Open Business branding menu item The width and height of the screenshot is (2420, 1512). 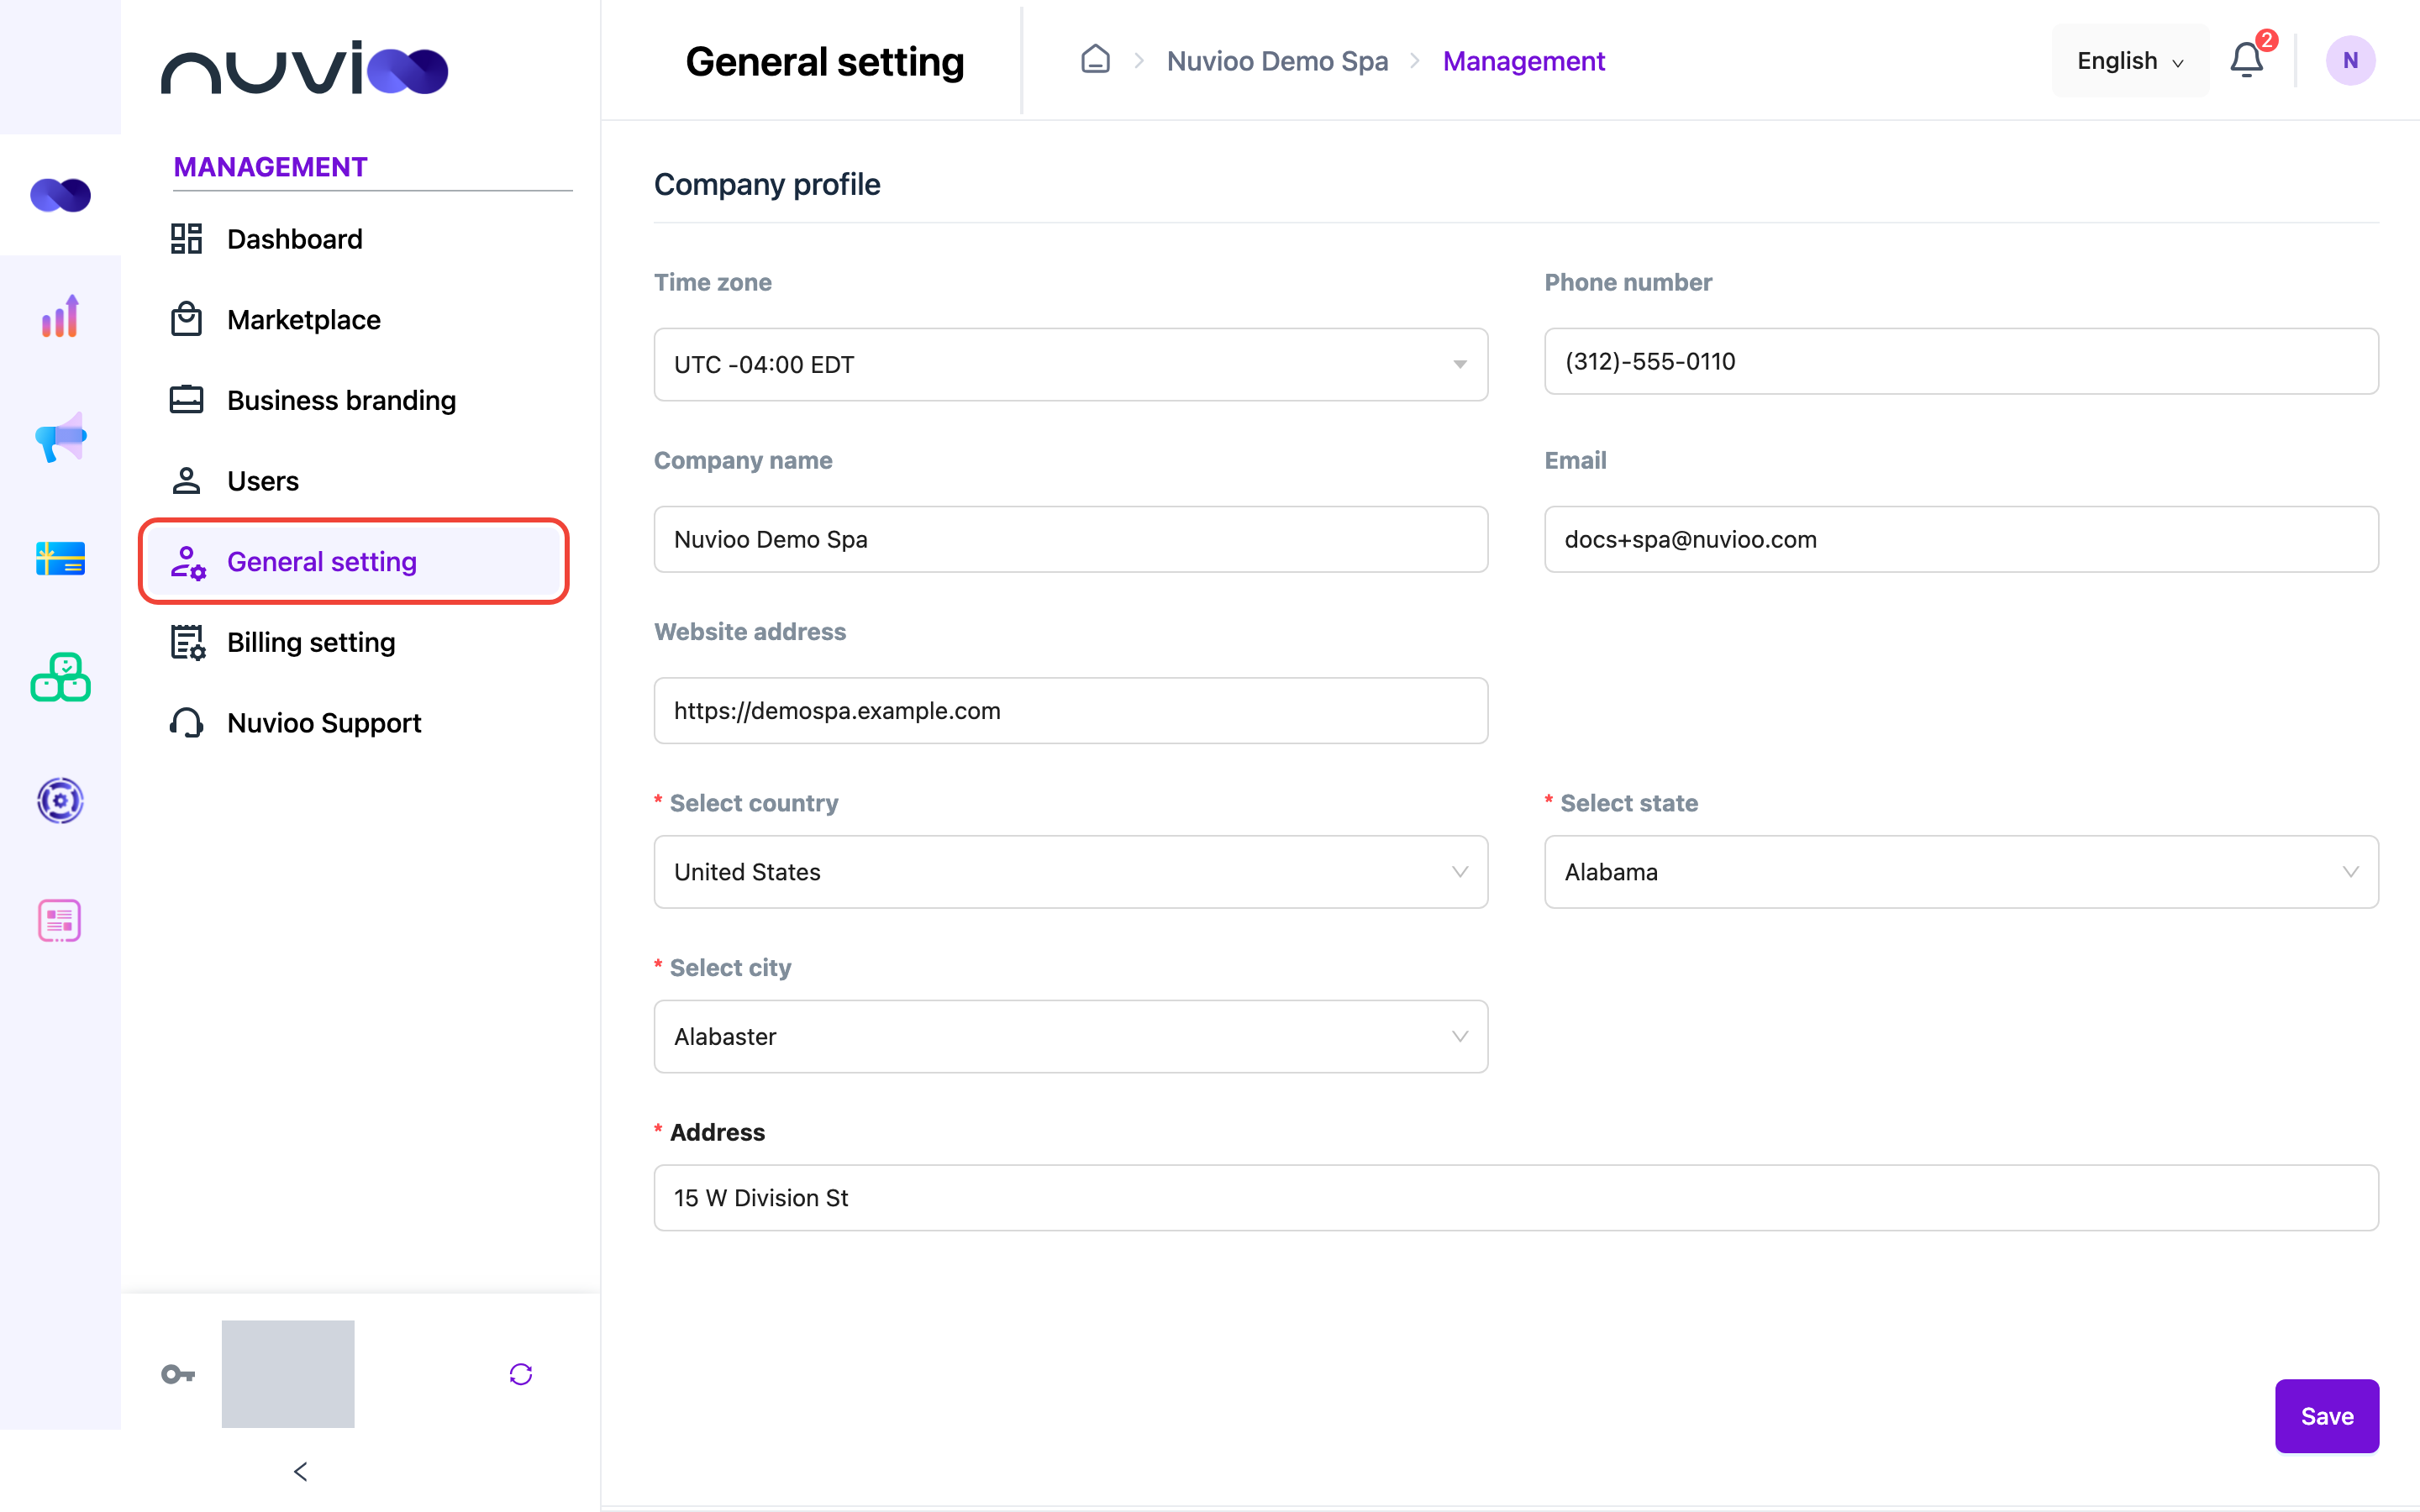tap(355, 400)
